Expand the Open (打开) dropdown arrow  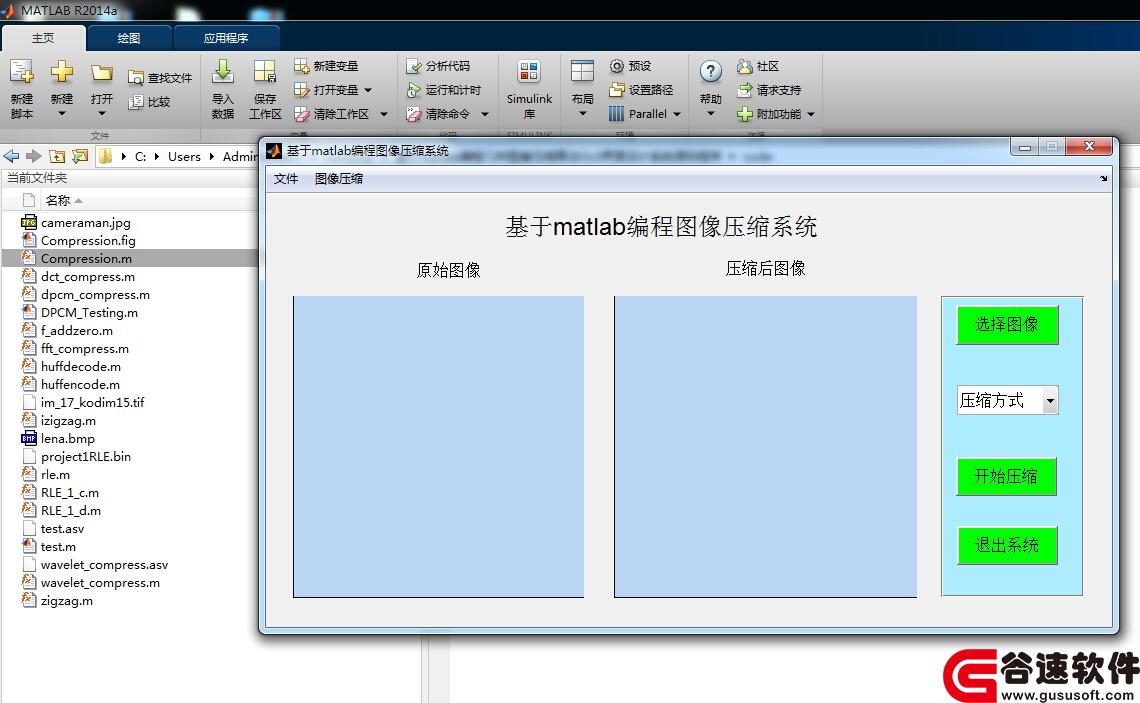(102, 113)
